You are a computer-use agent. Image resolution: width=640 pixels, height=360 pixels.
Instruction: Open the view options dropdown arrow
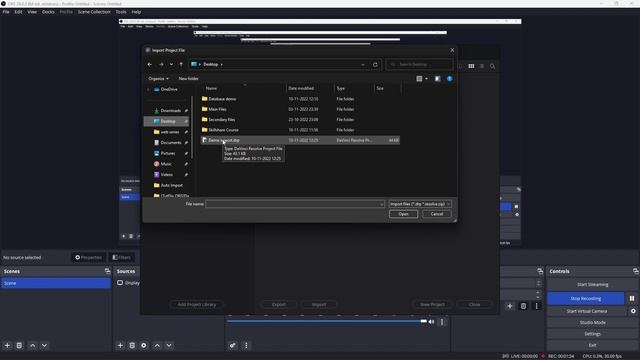427,79
